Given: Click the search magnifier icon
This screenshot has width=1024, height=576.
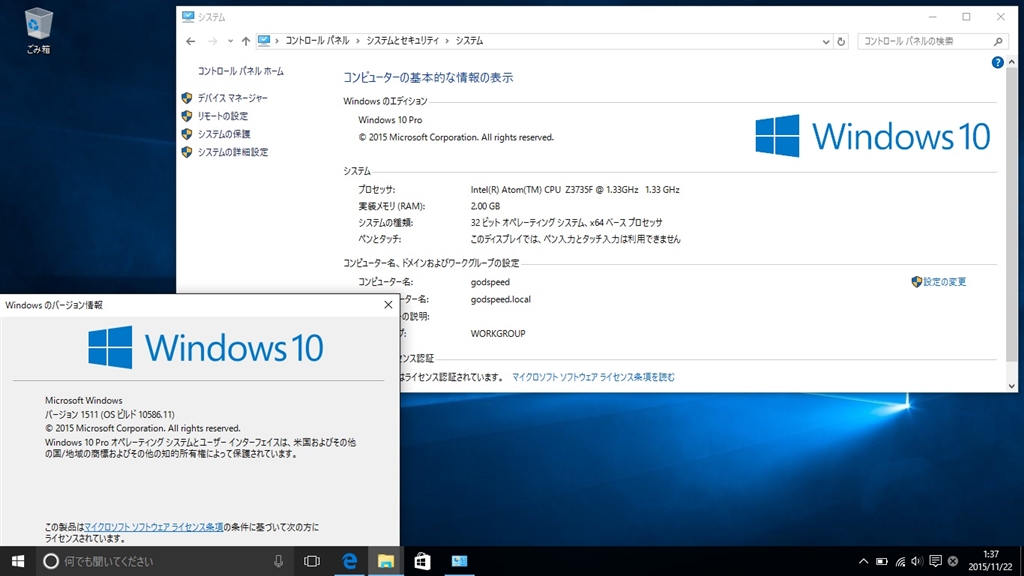Looking at the screenshot, I should click(x=998, y=41).
